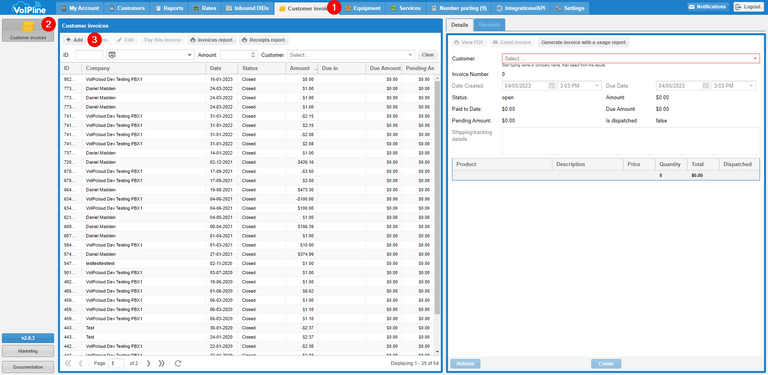Click into the ID filter field
The width and height of the screenshot is (768, 375).
pyautogui.click(x=89, y=55)
